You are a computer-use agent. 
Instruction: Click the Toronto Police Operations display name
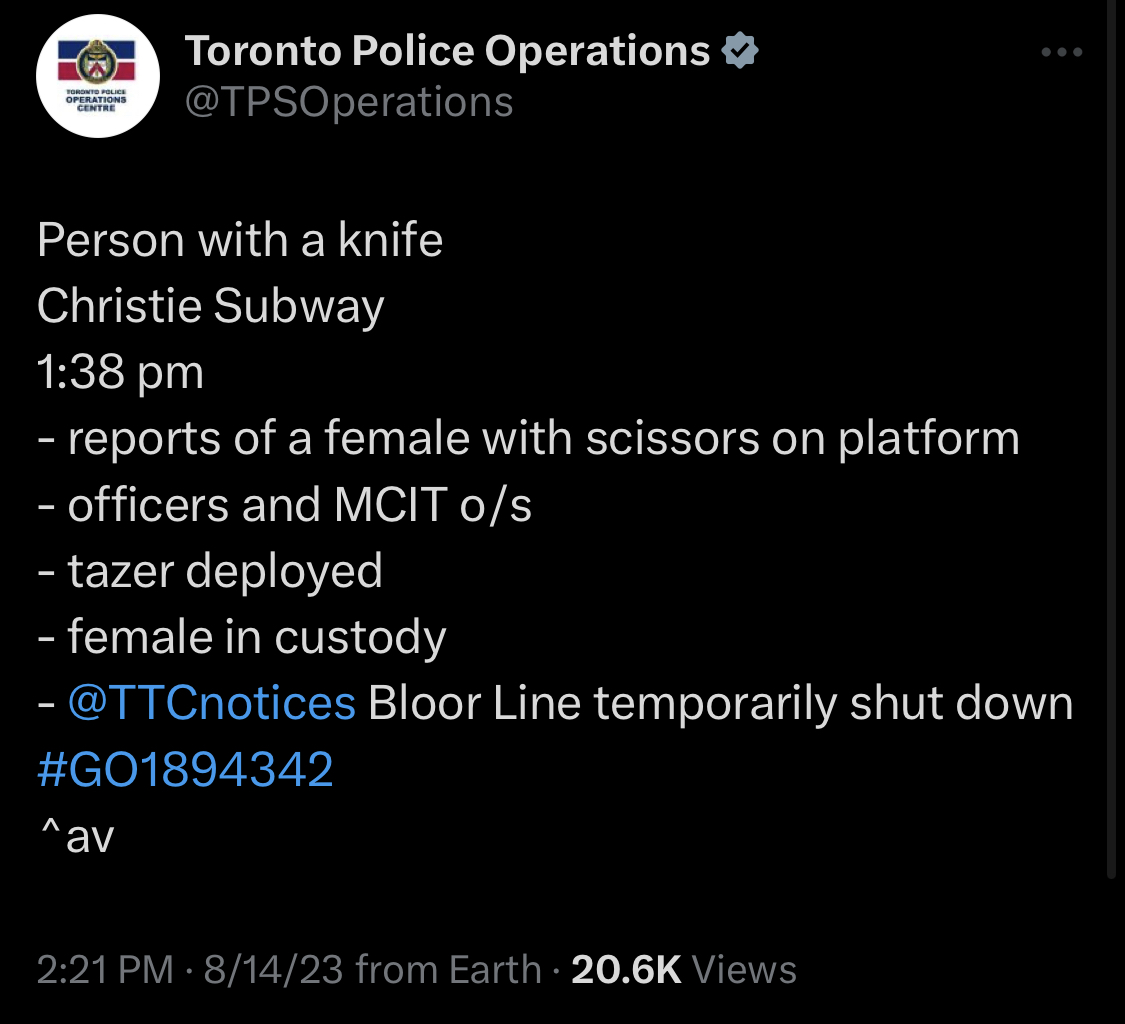tap(448, 51)
